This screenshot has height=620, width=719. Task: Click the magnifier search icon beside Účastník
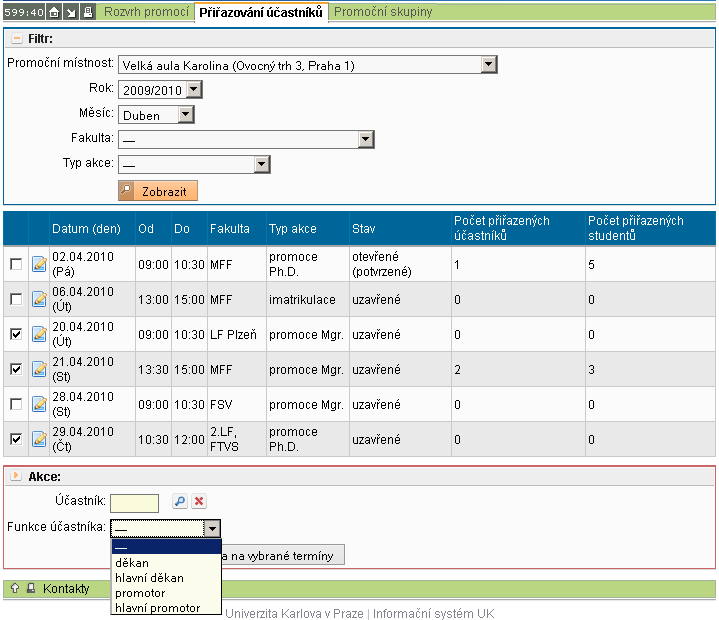180,502
